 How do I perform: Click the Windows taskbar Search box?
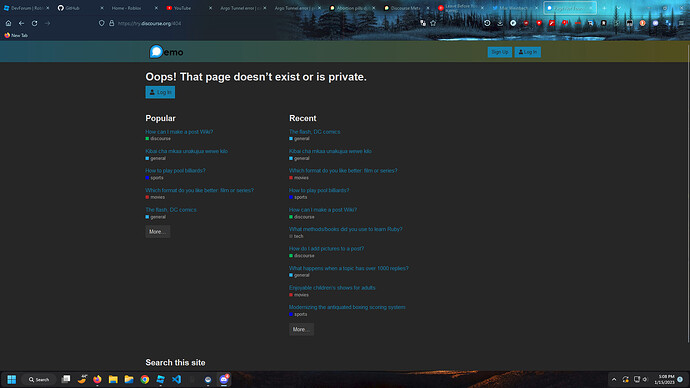(40, 379)
